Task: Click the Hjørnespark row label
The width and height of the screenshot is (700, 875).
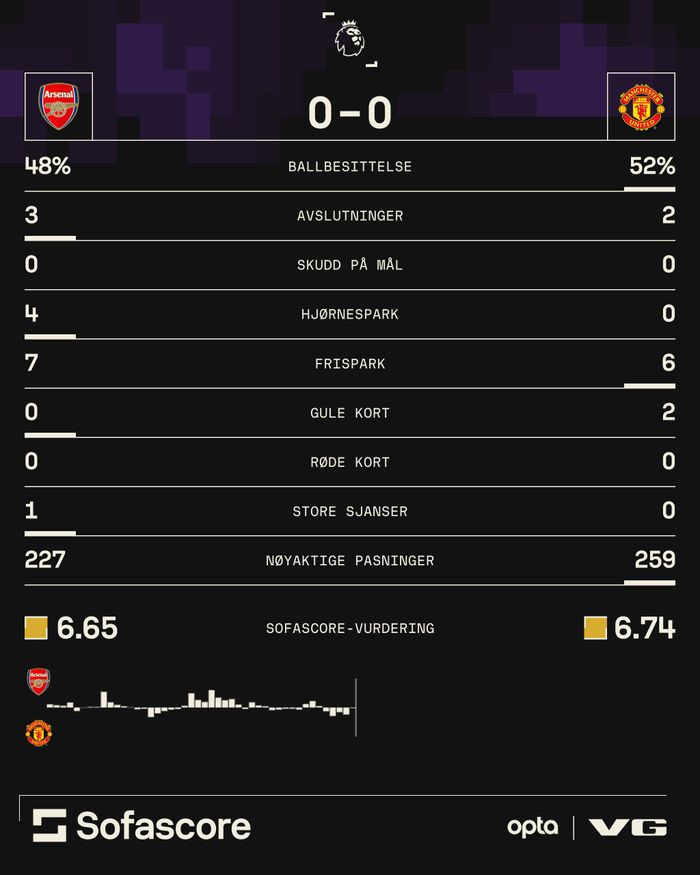Action: tap(349, 314)
